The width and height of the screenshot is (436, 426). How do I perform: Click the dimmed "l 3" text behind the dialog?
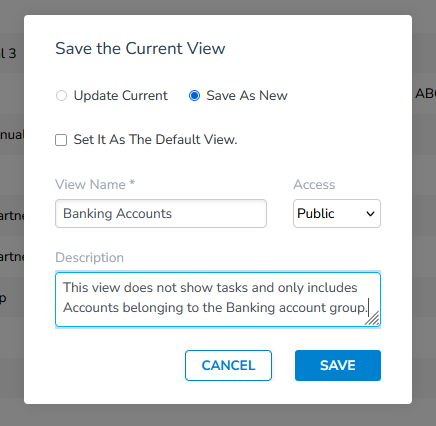(x=8, y=53)
